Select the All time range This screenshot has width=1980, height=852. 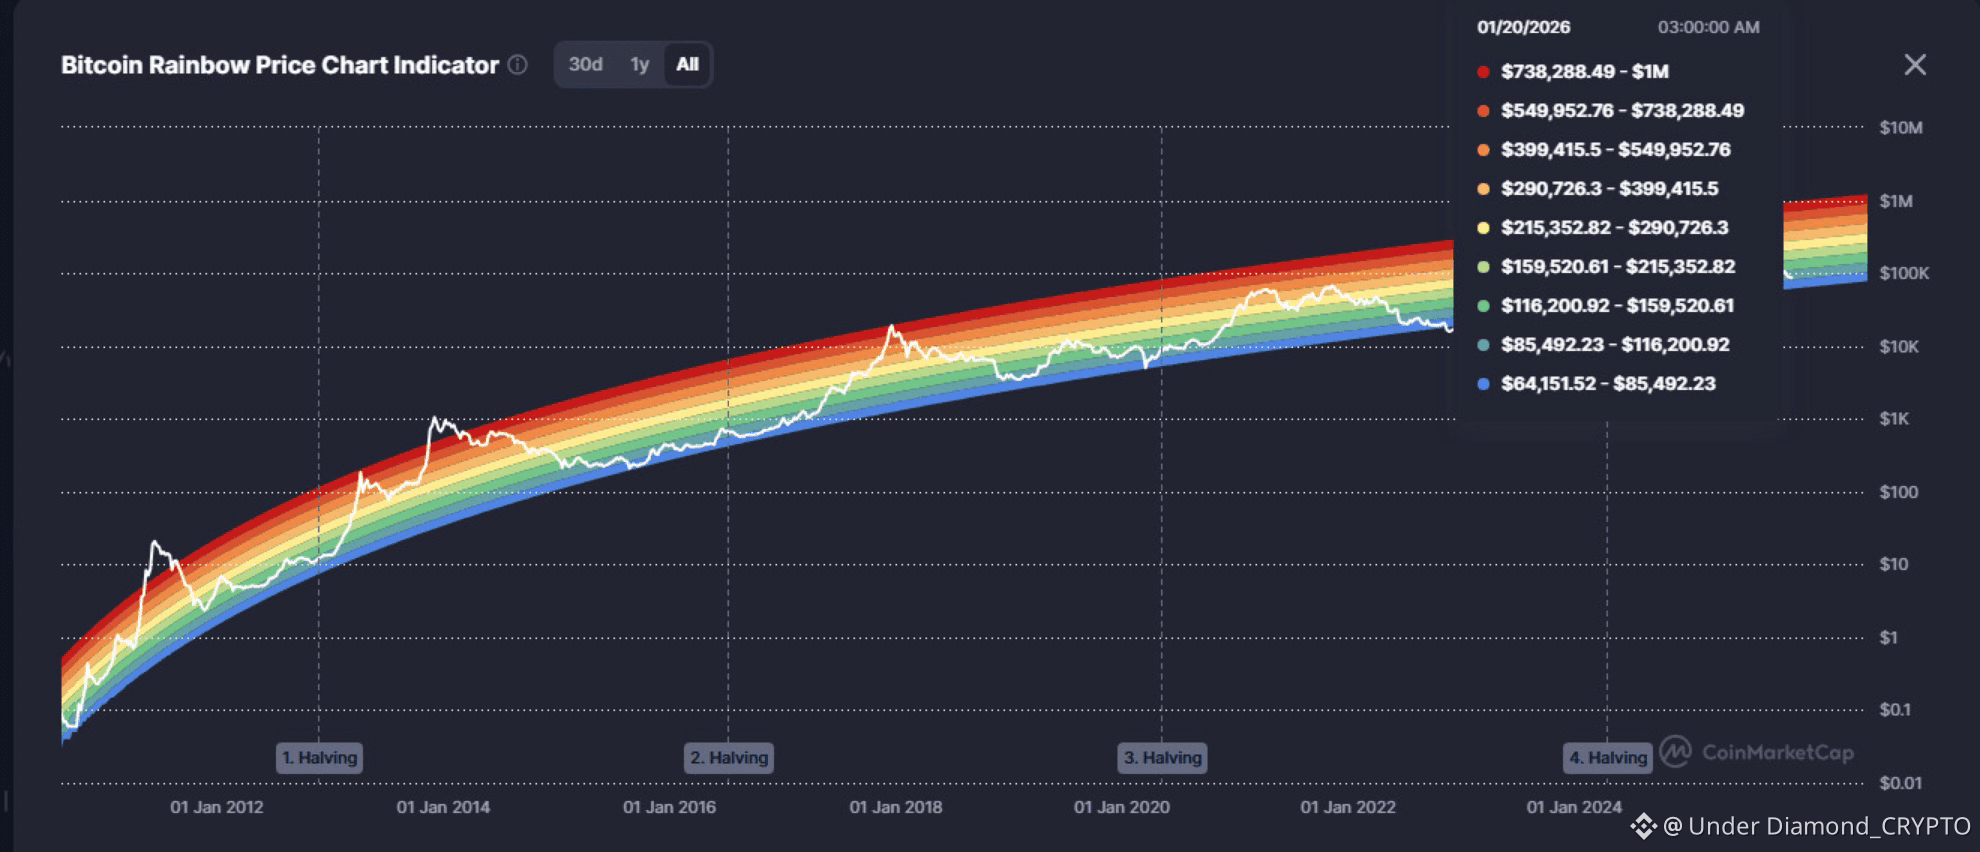pyautogui.click(x=687, y=65)
